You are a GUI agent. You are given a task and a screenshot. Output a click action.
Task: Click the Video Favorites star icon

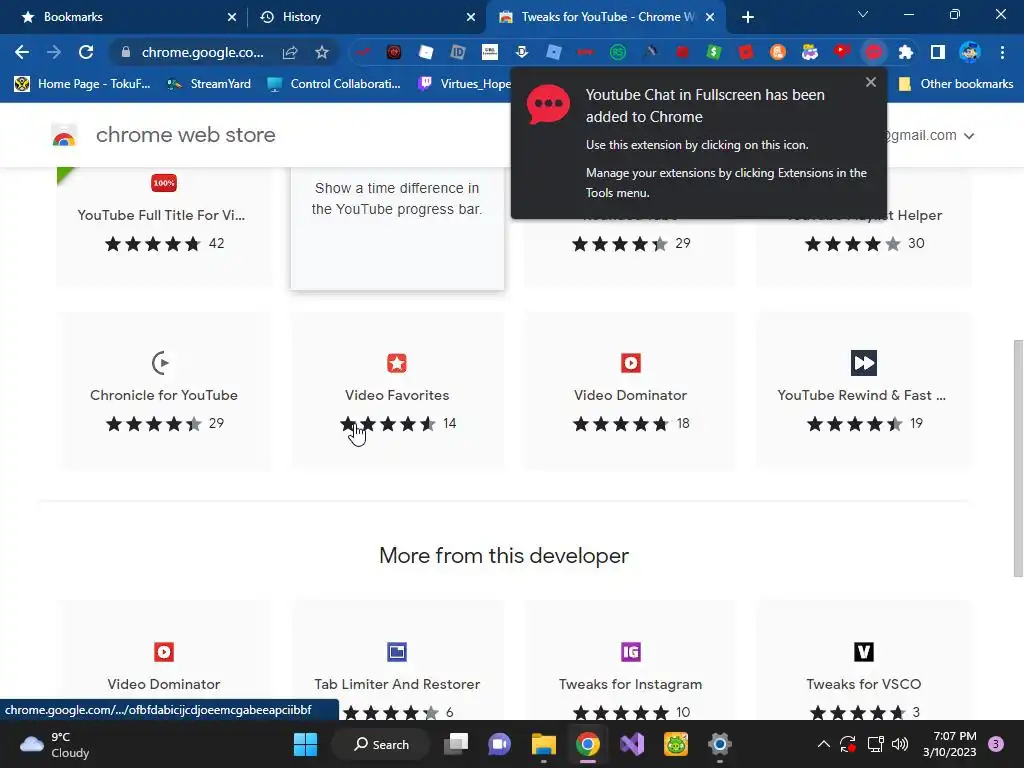[397, 363]
